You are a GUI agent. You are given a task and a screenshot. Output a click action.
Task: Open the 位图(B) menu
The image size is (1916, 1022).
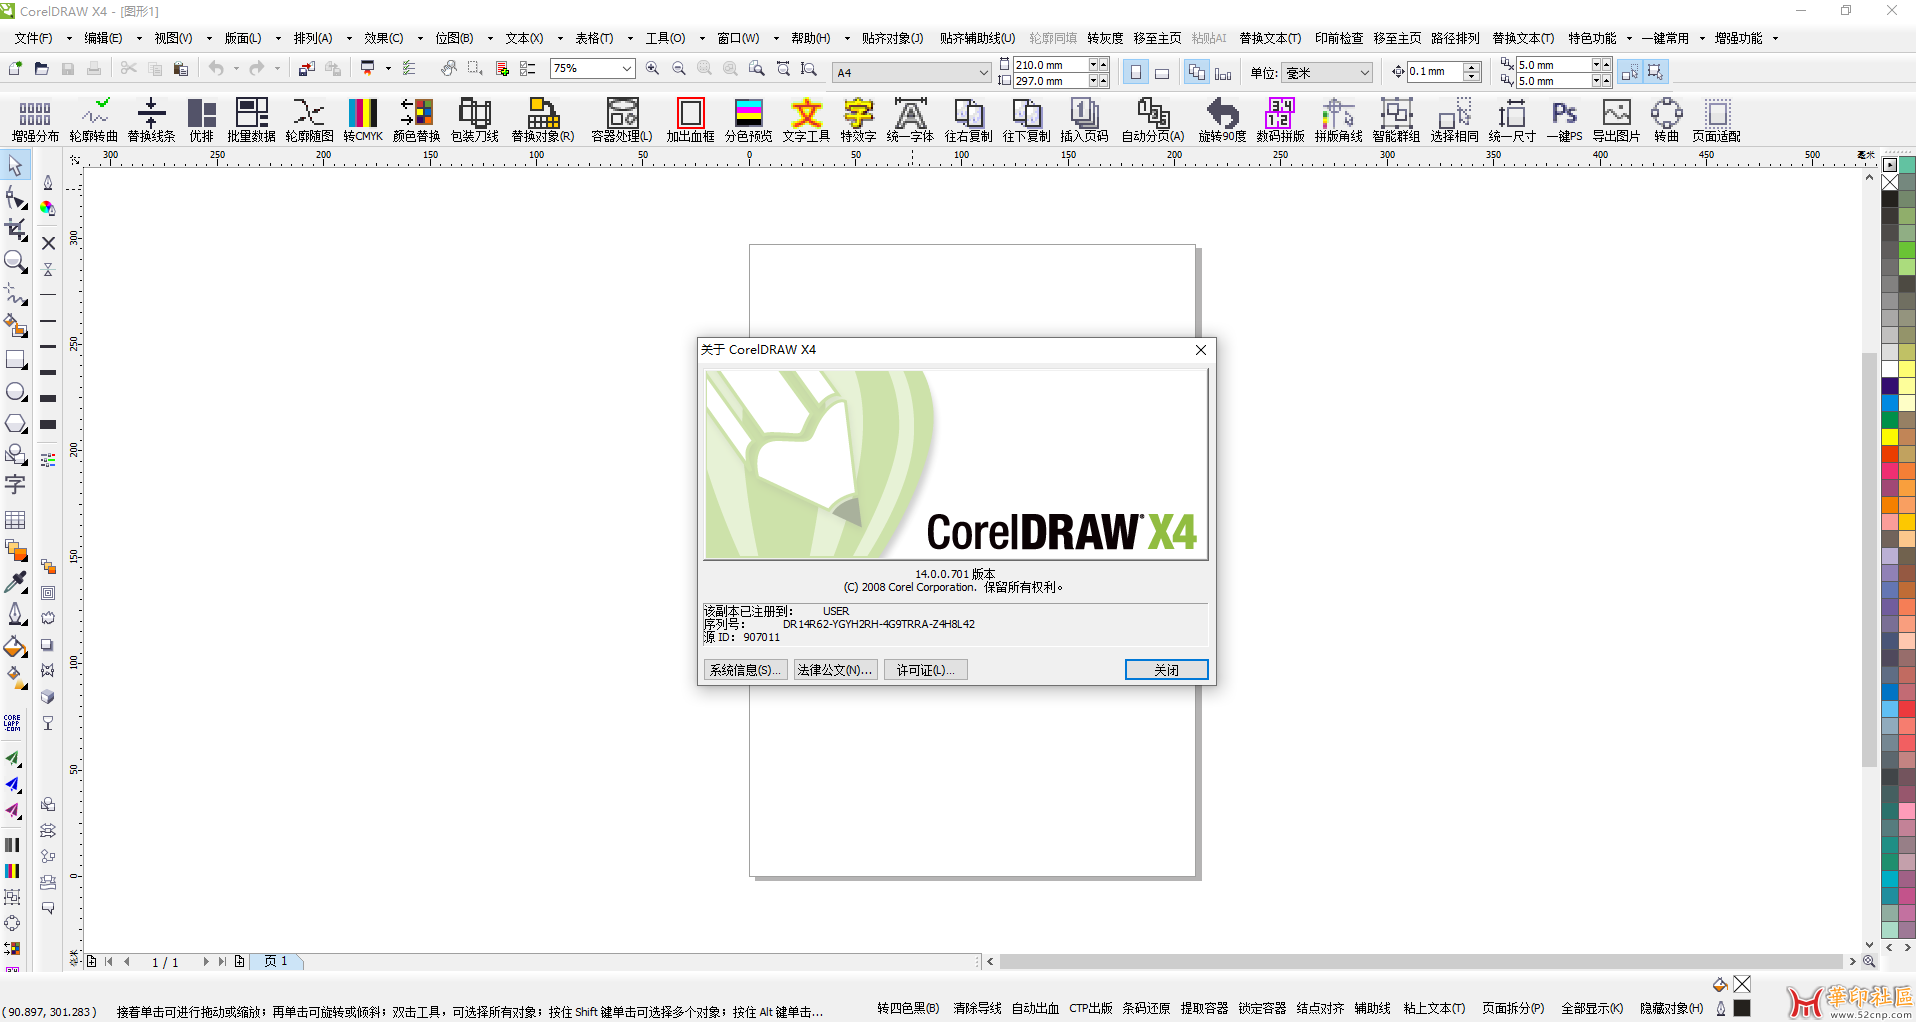(454, 38)
